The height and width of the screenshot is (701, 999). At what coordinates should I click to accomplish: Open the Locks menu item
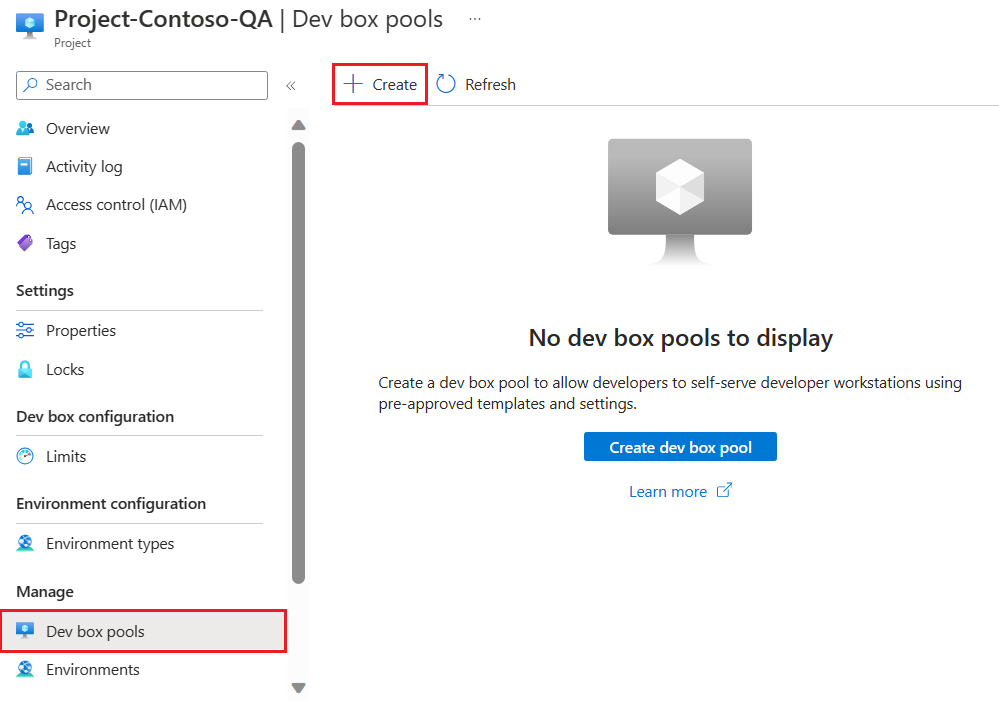[x=65, y=370]
